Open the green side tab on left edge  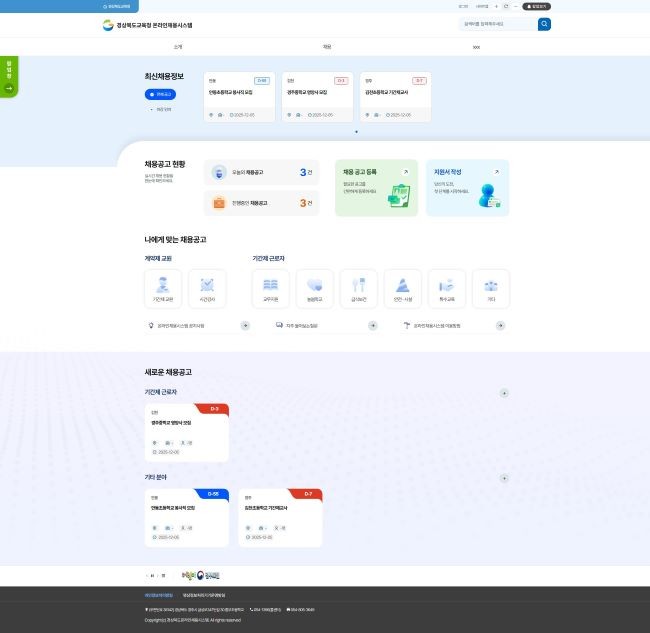(9, 75)
